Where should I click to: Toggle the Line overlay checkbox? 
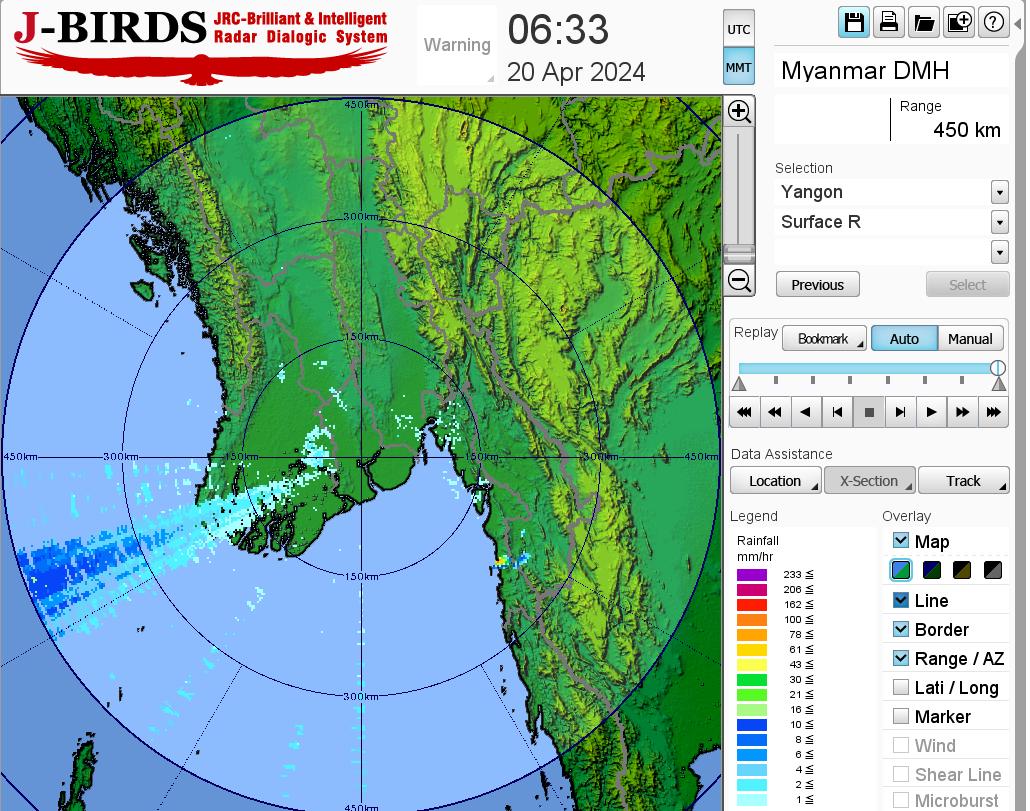[x=901, y=600]
